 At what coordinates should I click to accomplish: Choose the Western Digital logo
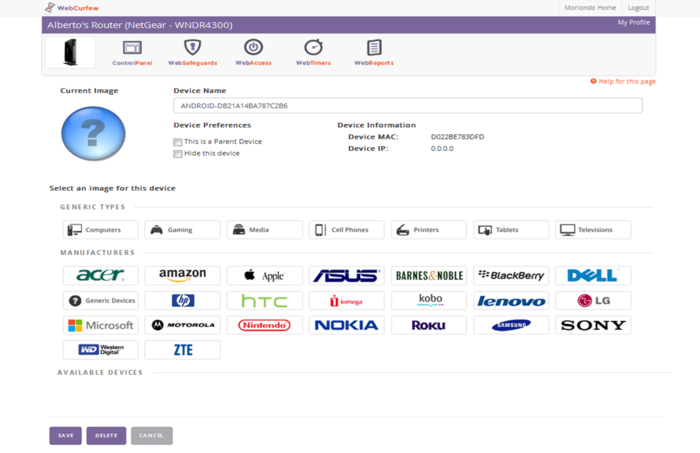tap(100, 349)
